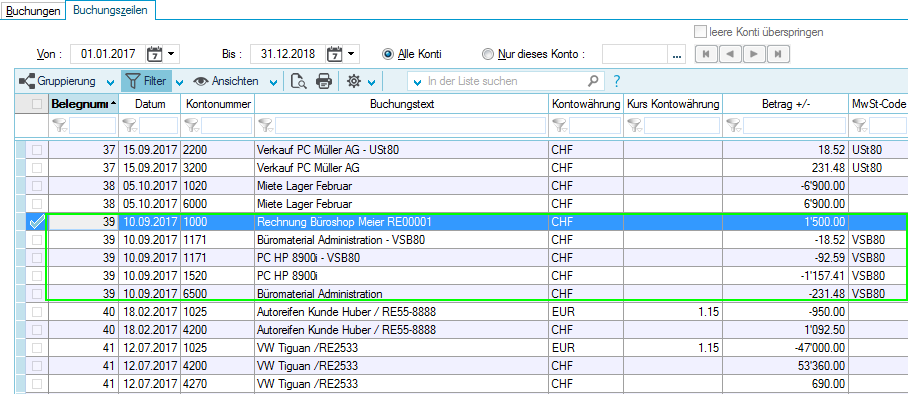The width and height of the screenshot is (908, 394).
Task: Click filter funnel under Kurs Kontowährung column
Action: tap(635, 126)
